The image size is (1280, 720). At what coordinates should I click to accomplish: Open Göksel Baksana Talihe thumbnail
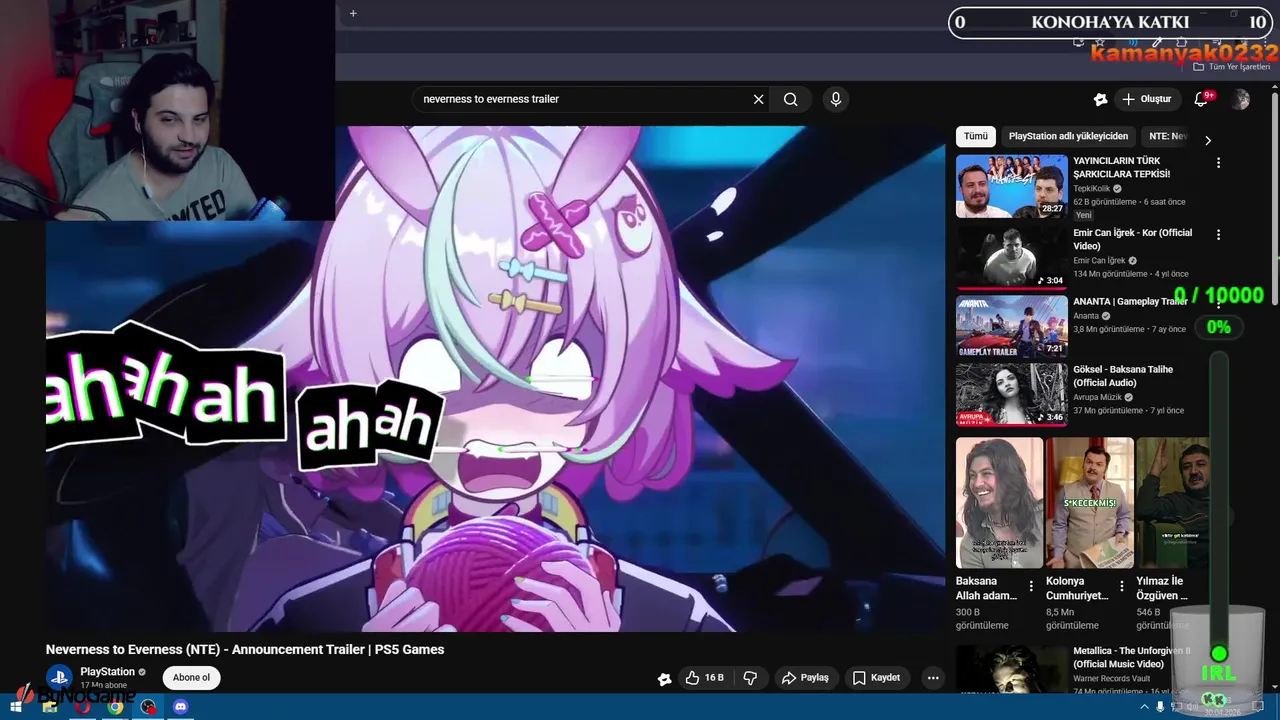point(1012,394)
